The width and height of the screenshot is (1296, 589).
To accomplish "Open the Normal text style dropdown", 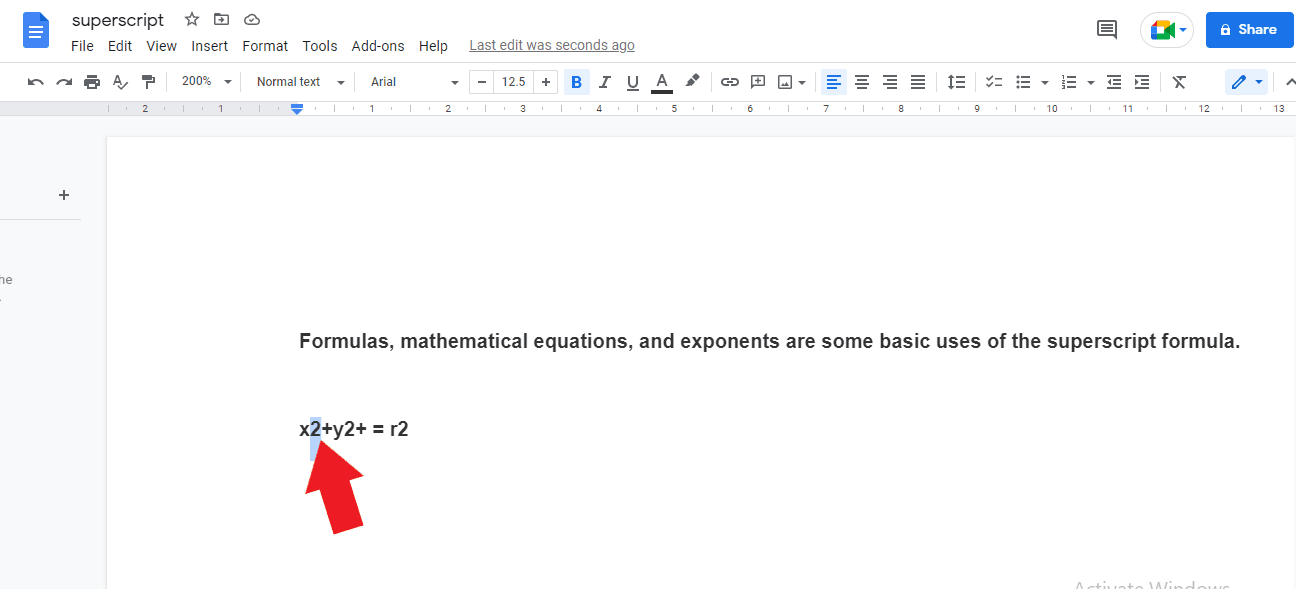I will point(300,82).
